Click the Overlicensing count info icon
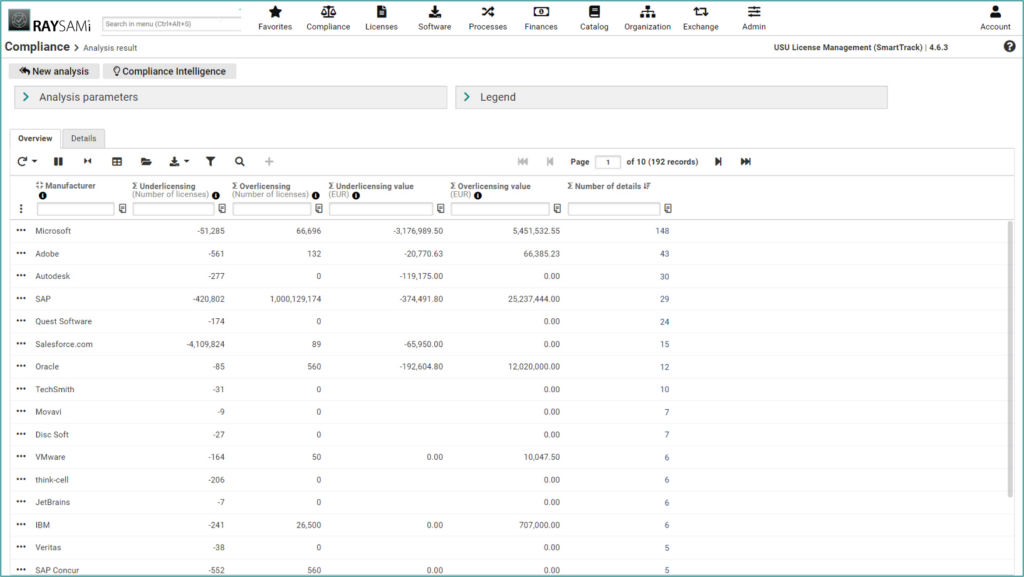The height and width of the screenshot is (577, 1024). click(x=315, y=195)
